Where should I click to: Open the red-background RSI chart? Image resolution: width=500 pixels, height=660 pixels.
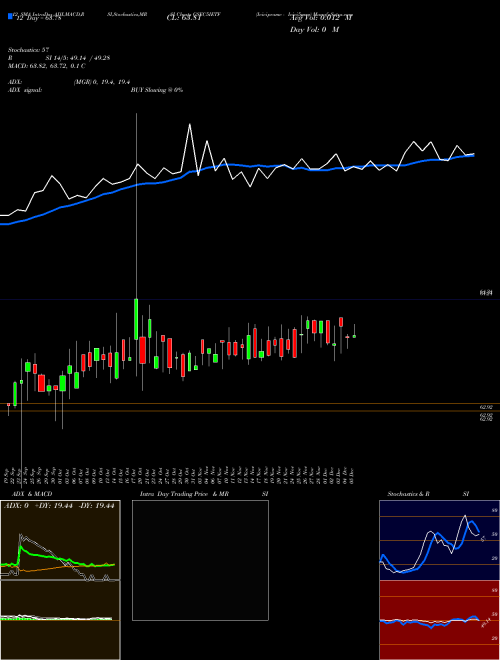point(439,620)
